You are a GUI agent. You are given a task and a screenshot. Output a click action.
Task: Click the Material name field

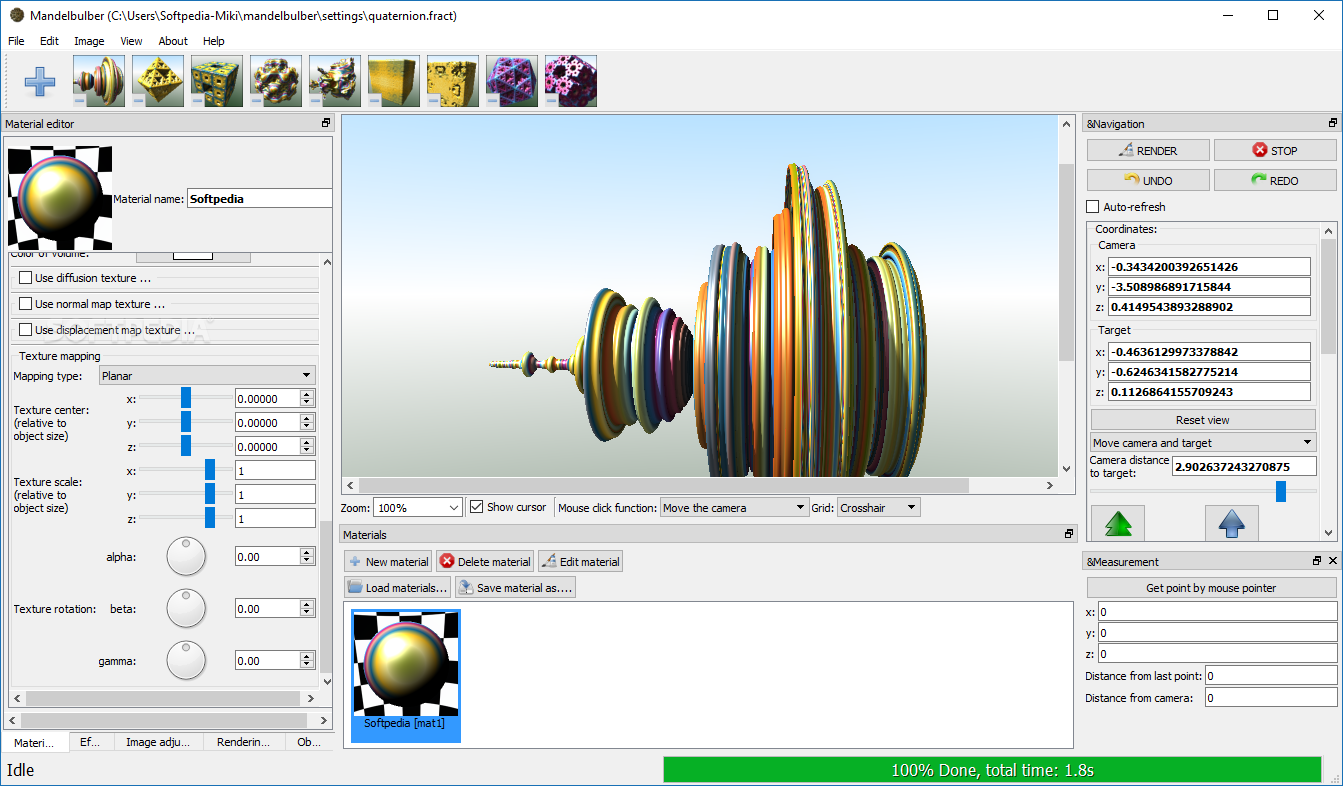click(x=259, y=198)
